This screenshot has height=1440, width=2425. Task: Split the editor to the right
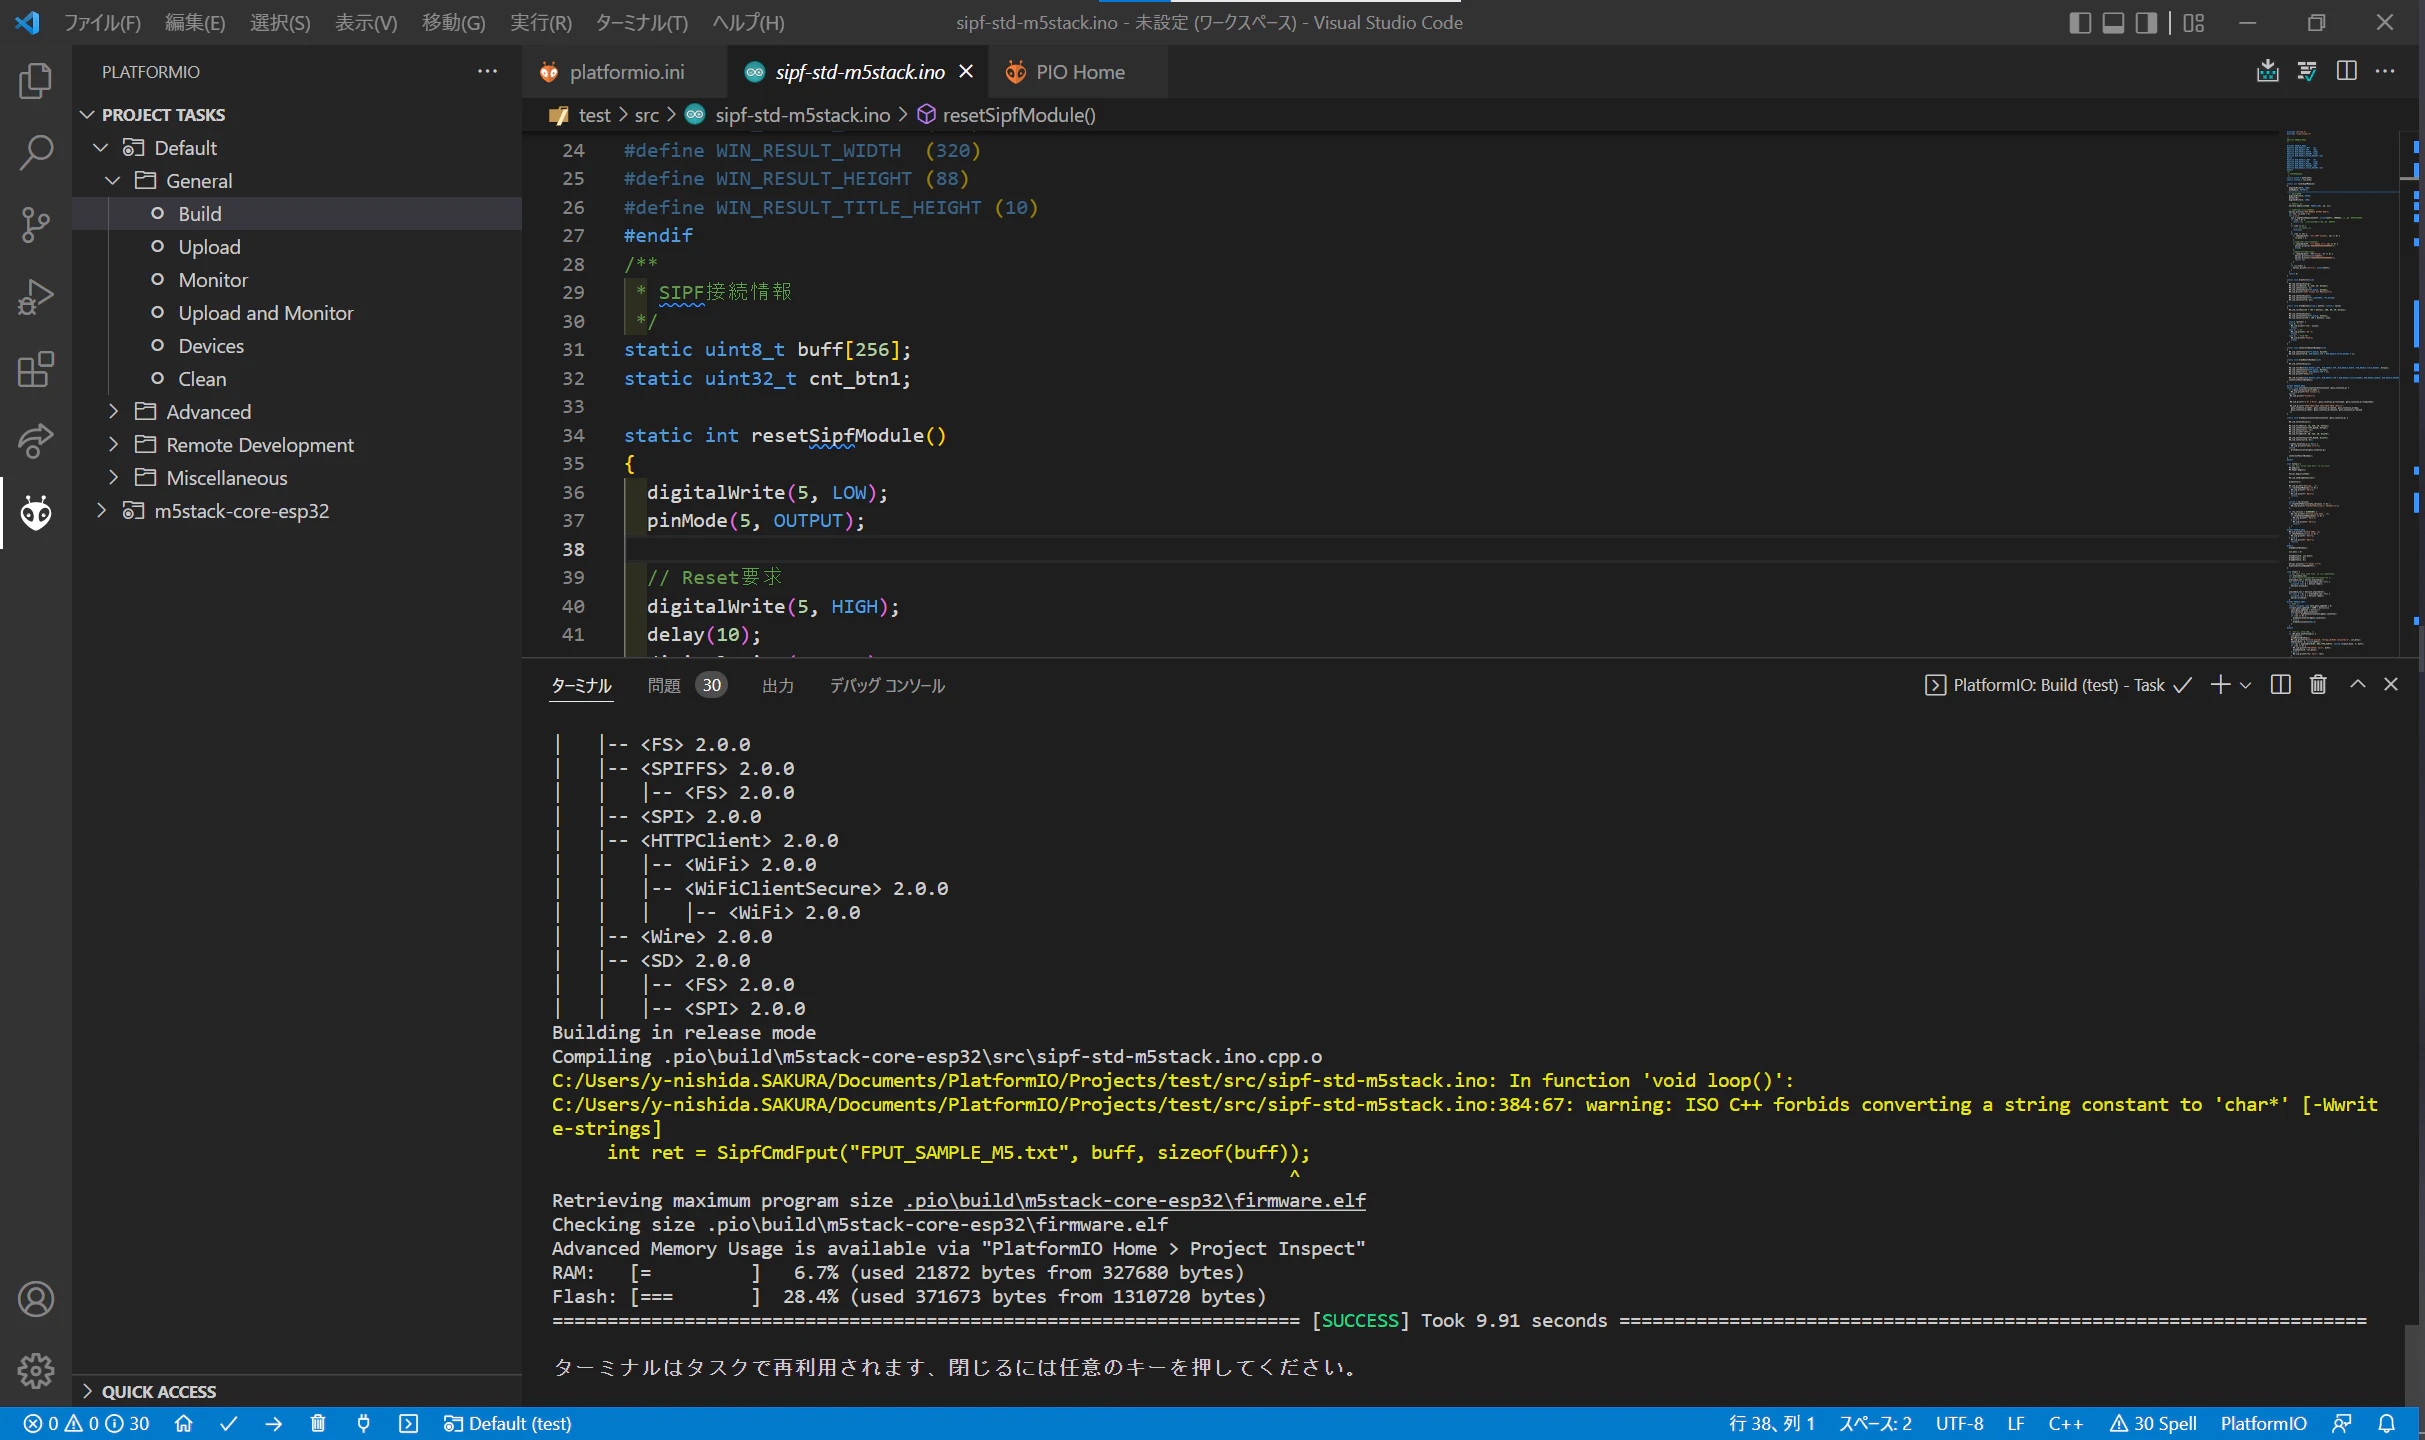2346,71
